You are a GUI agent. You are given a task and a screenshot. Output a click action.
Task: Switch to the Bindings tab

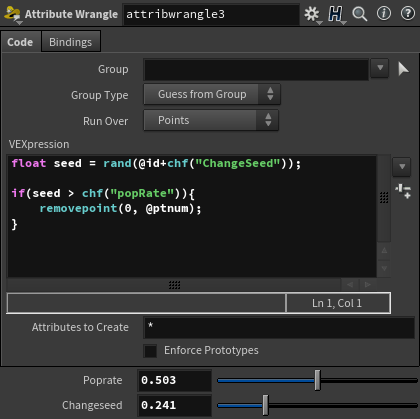(x=71, y=42)
